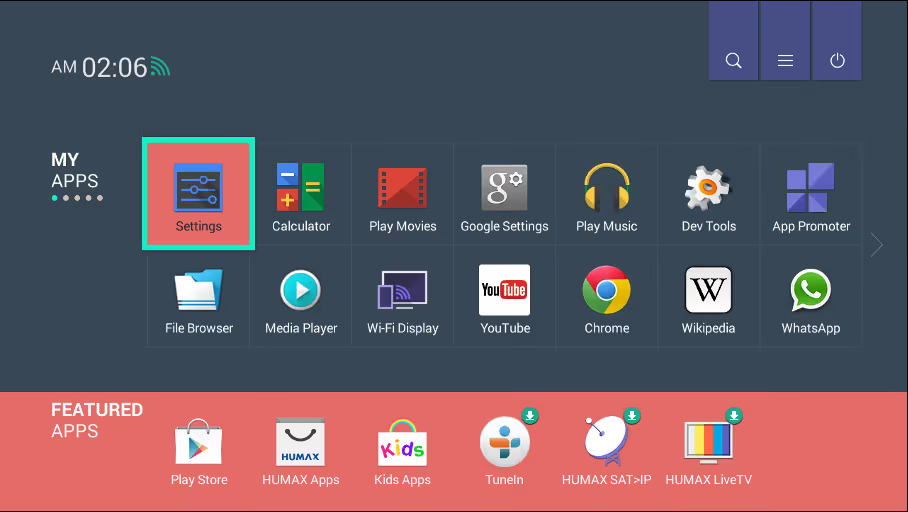The width and height of the screenshot is (908, 512).
Task: Open Kids Apps
Action: [402, 452]
